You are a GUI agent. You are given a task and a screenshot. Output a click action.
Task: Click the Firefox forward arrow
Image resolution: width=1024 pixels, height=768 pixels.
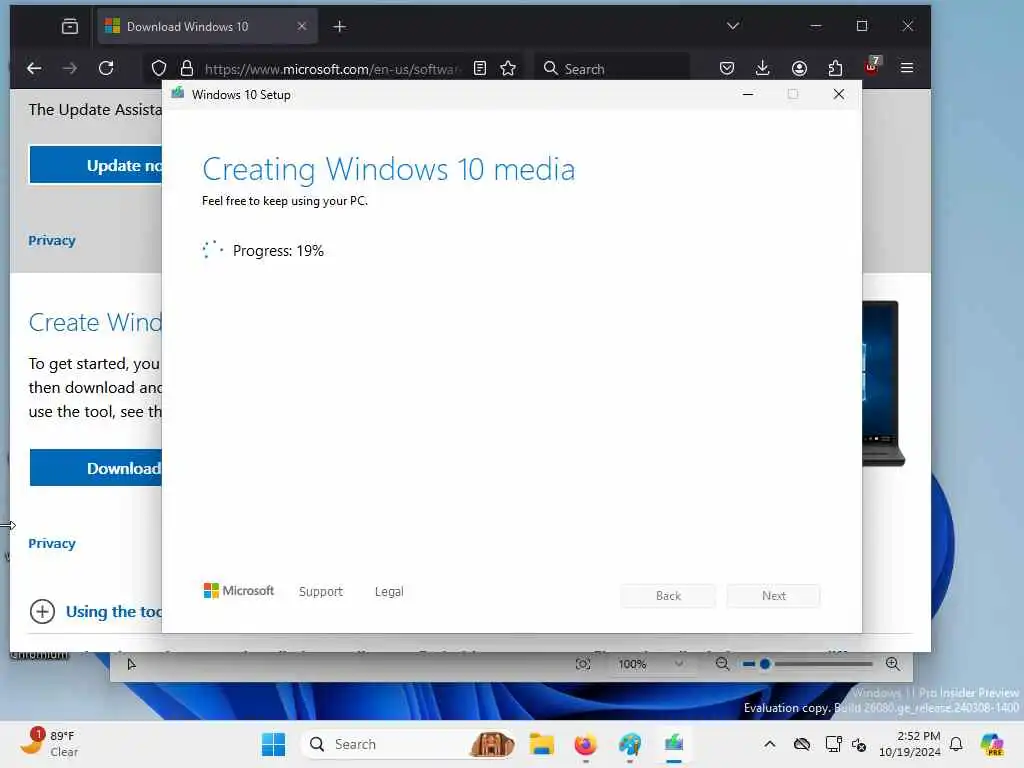70,68
